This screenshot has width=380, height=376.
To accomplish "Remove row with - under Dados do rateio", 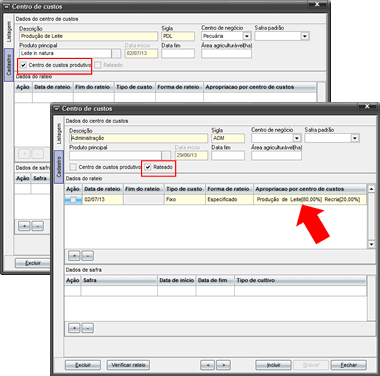I will tap(88, 256).
